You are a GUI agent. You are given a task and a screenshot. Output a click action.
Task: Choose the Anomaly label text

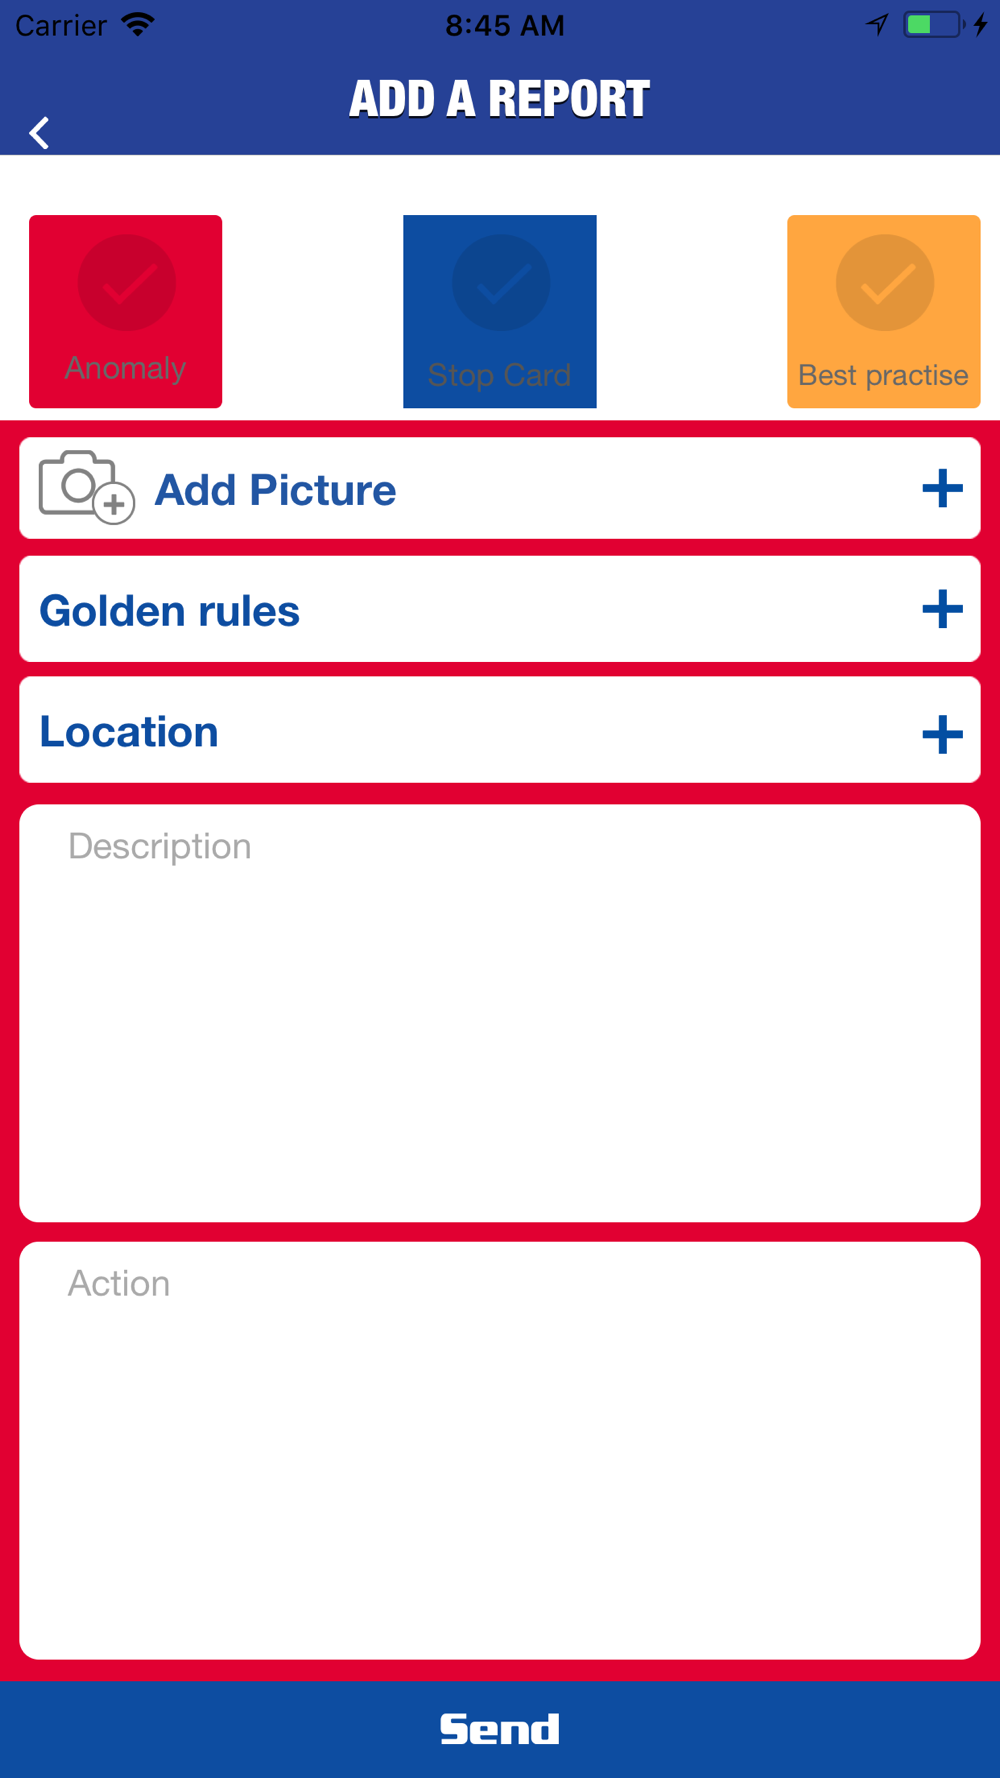pos(125,368)
